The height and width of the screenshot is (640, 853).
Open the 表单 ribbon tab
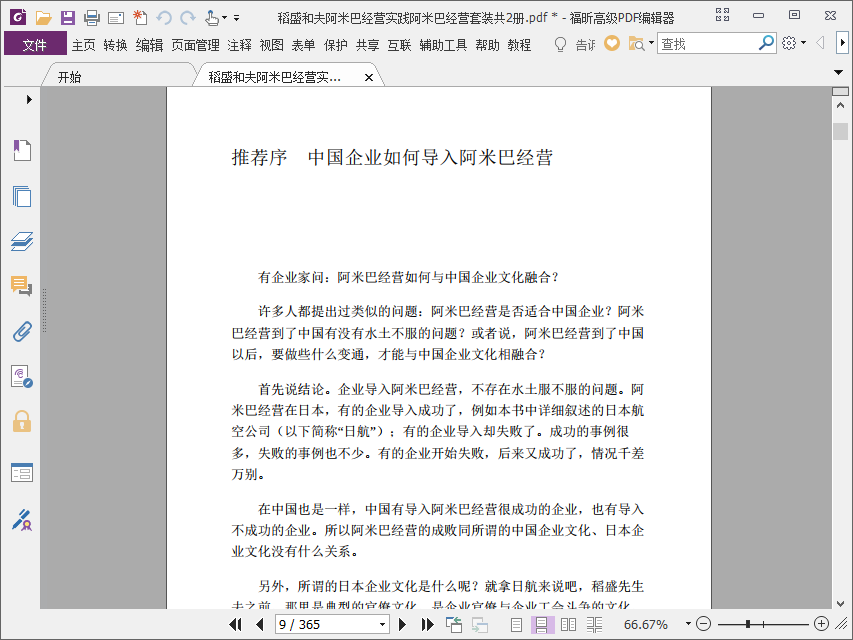[303, 45]
